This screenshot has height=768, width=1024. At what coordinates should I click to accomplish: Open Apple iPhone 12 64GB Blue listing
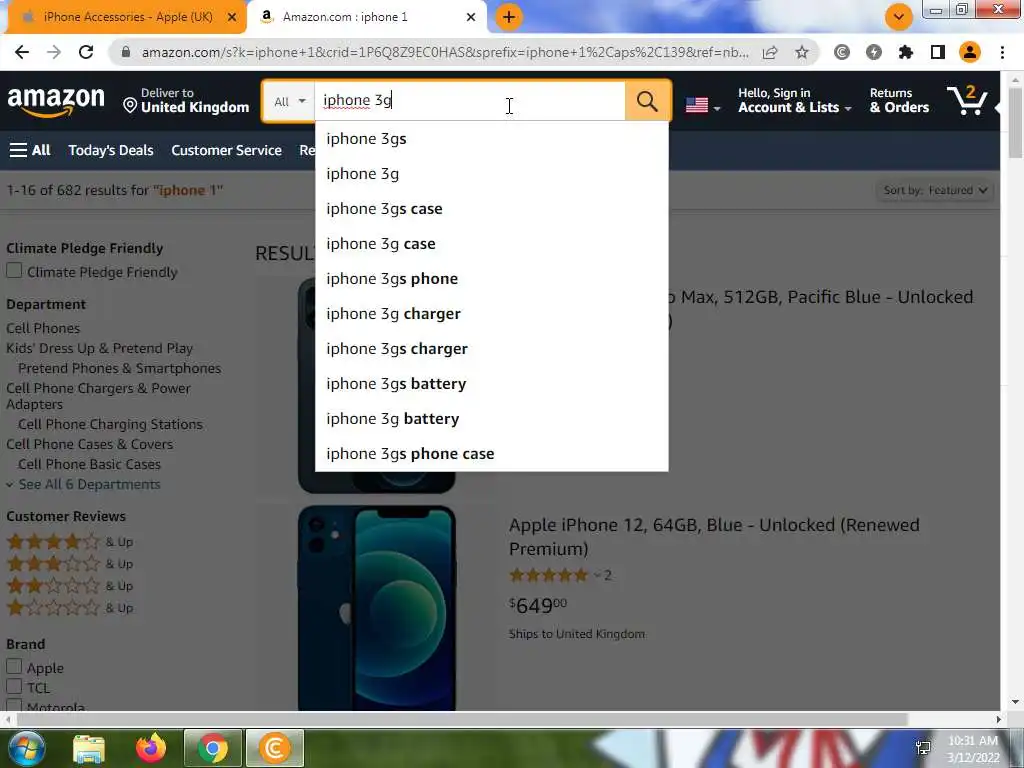pyautogui.click(x=714, y=537)
